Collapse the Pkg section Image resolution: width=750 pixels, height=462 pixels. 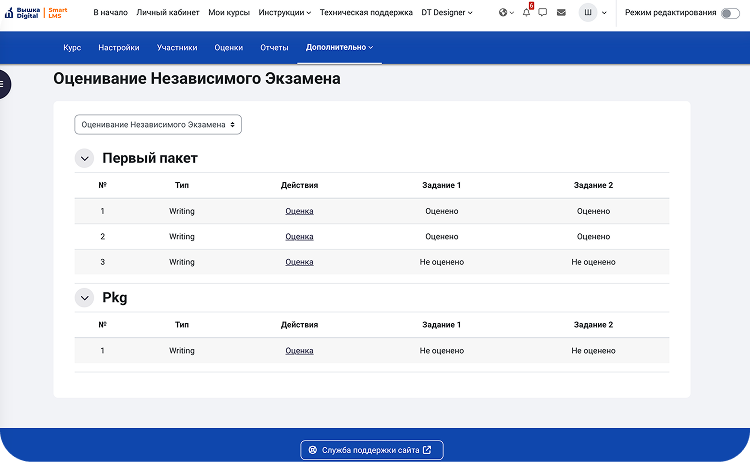pos(84,297)
